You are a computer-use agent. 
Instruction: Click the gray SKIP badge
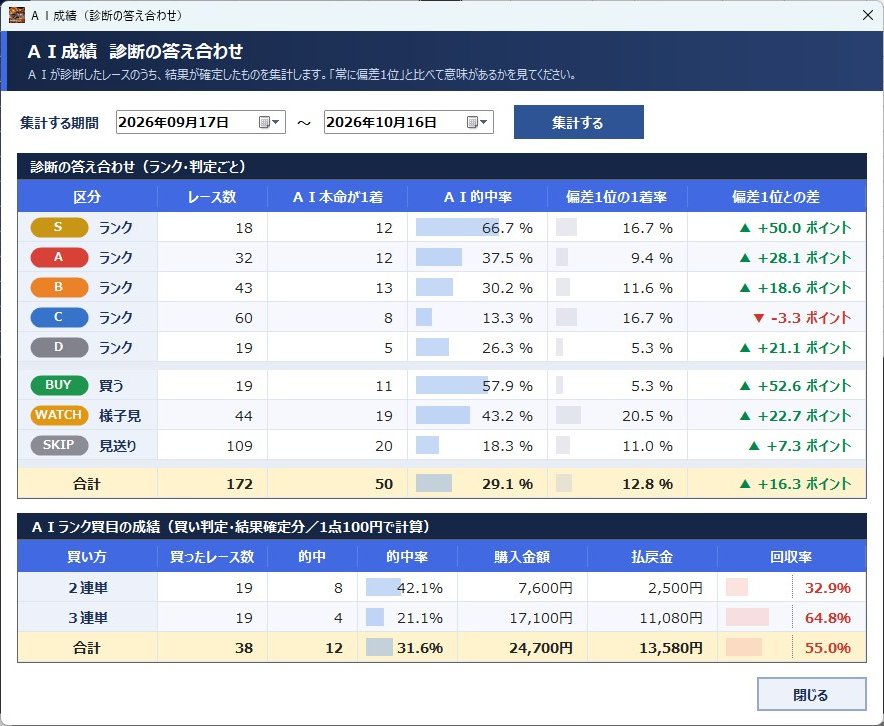(x=59, y=445)
